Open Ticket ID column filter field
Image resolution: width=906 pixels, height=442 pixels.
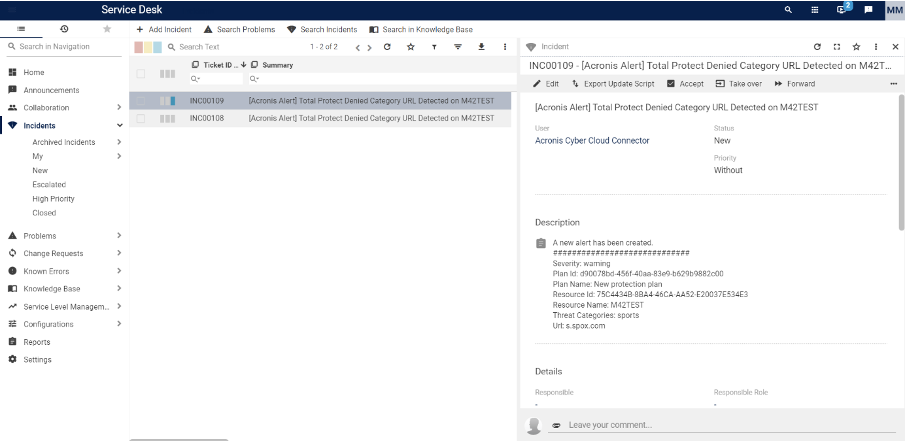[216, 79]
